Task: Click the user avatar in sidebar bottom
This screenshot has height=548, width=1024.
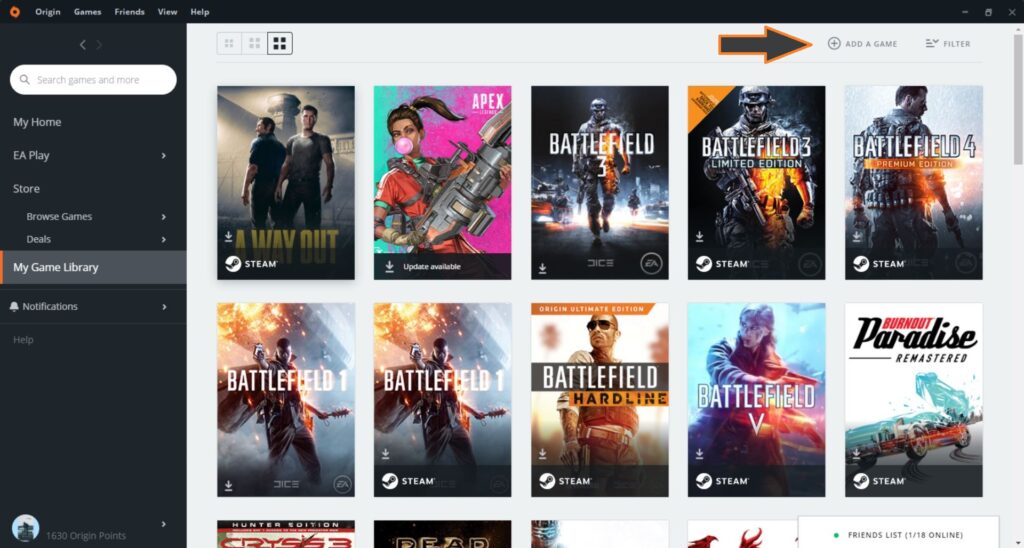Action: coord(25,528)
